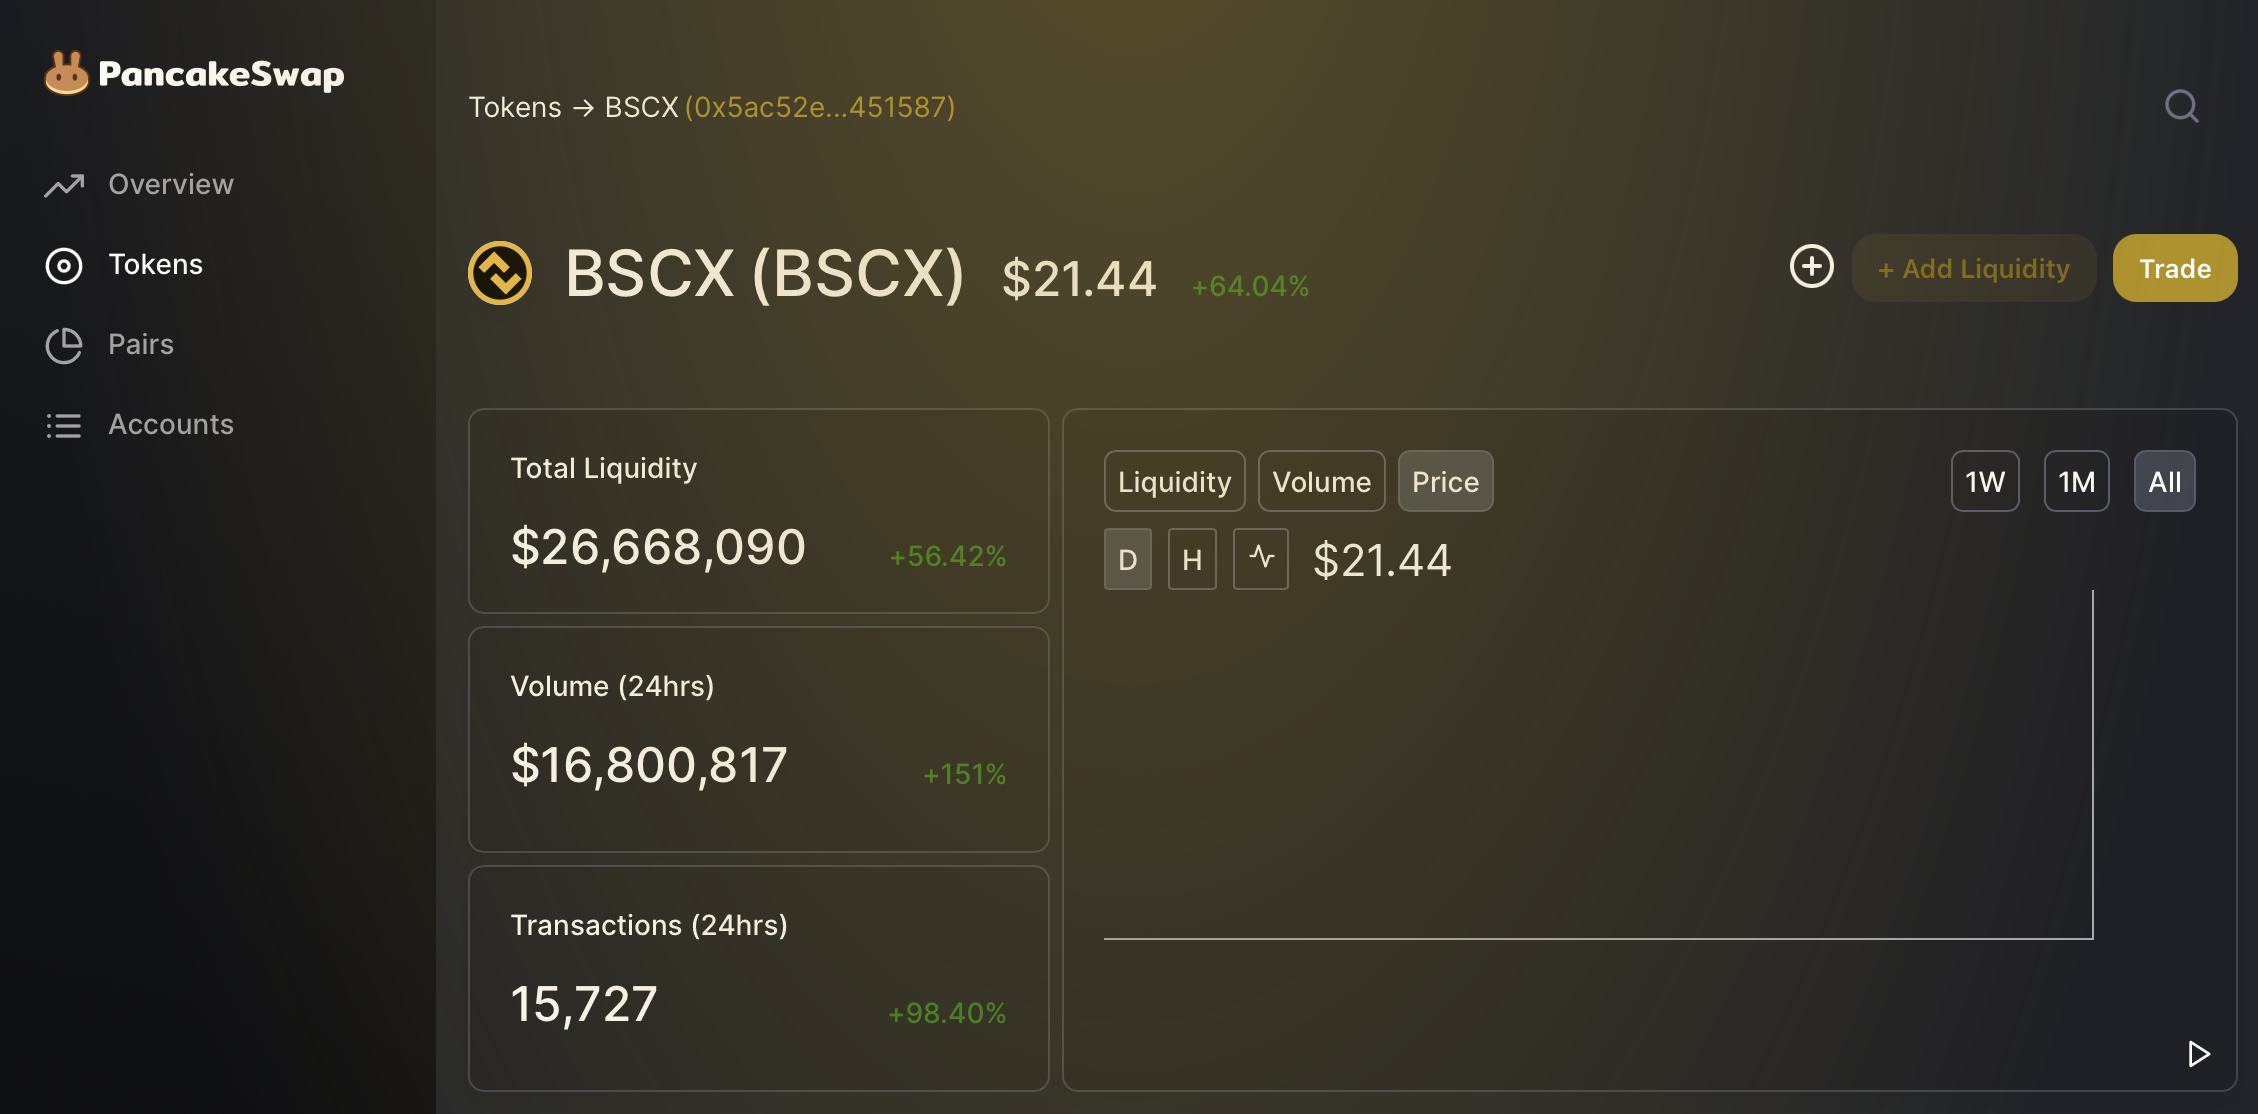Click the PancakeSwap bunny logo

pos(67,73)
